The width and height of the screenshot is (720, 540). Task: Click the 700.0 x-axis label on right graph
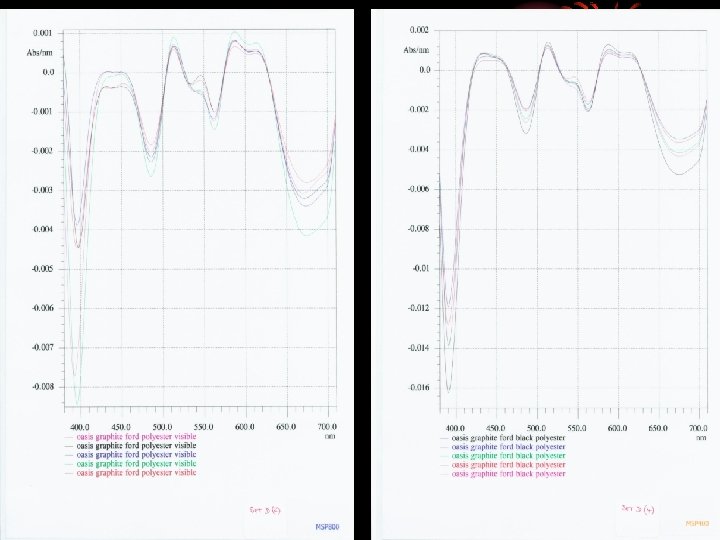coord(698,428)
